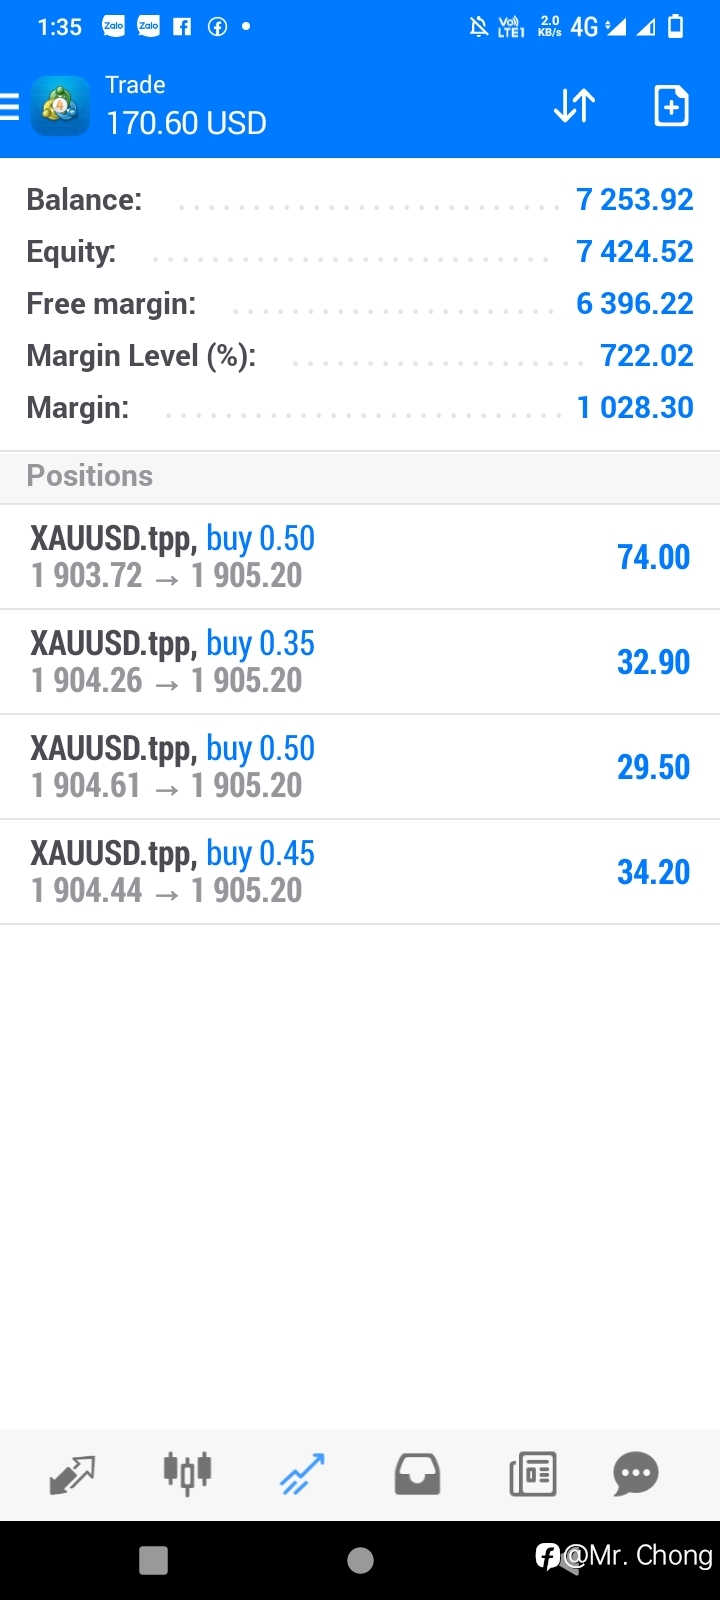The width and height of the screenshot is (720, 1600).
Task: Open the Chart candlestick tab
Action: (187, 1473)
